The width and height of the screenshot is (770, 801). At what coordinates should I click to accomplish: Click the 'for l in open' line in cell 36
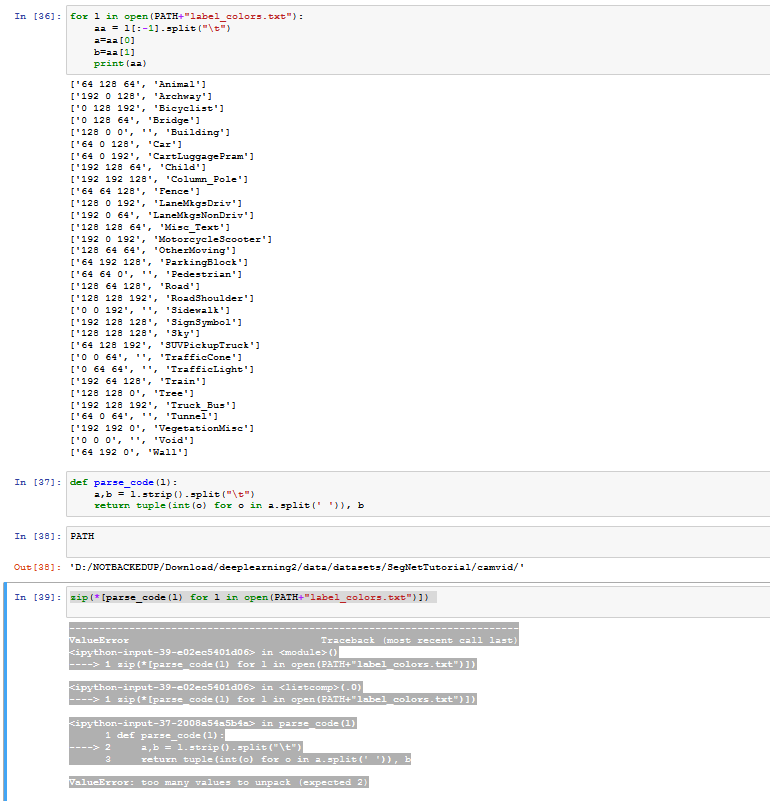pos(188,17)
